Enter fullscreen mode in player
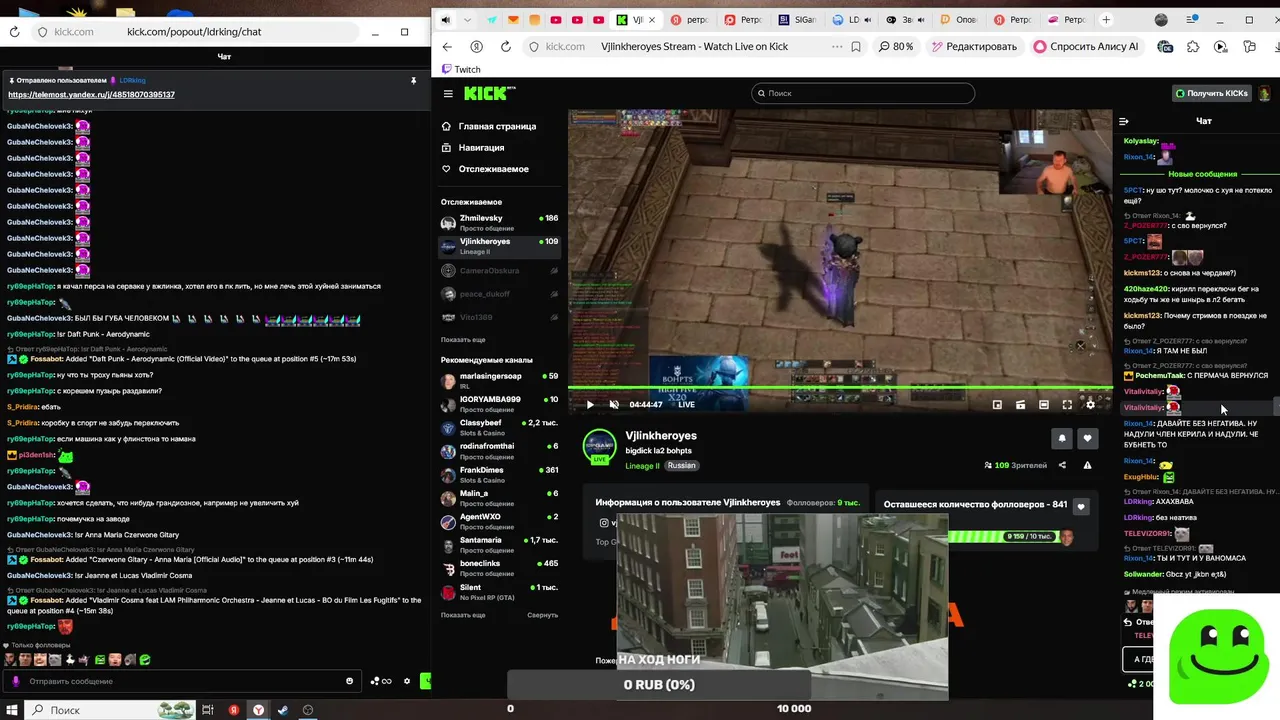This screenshot has height=720, width=1280. tap(1067, 405)
